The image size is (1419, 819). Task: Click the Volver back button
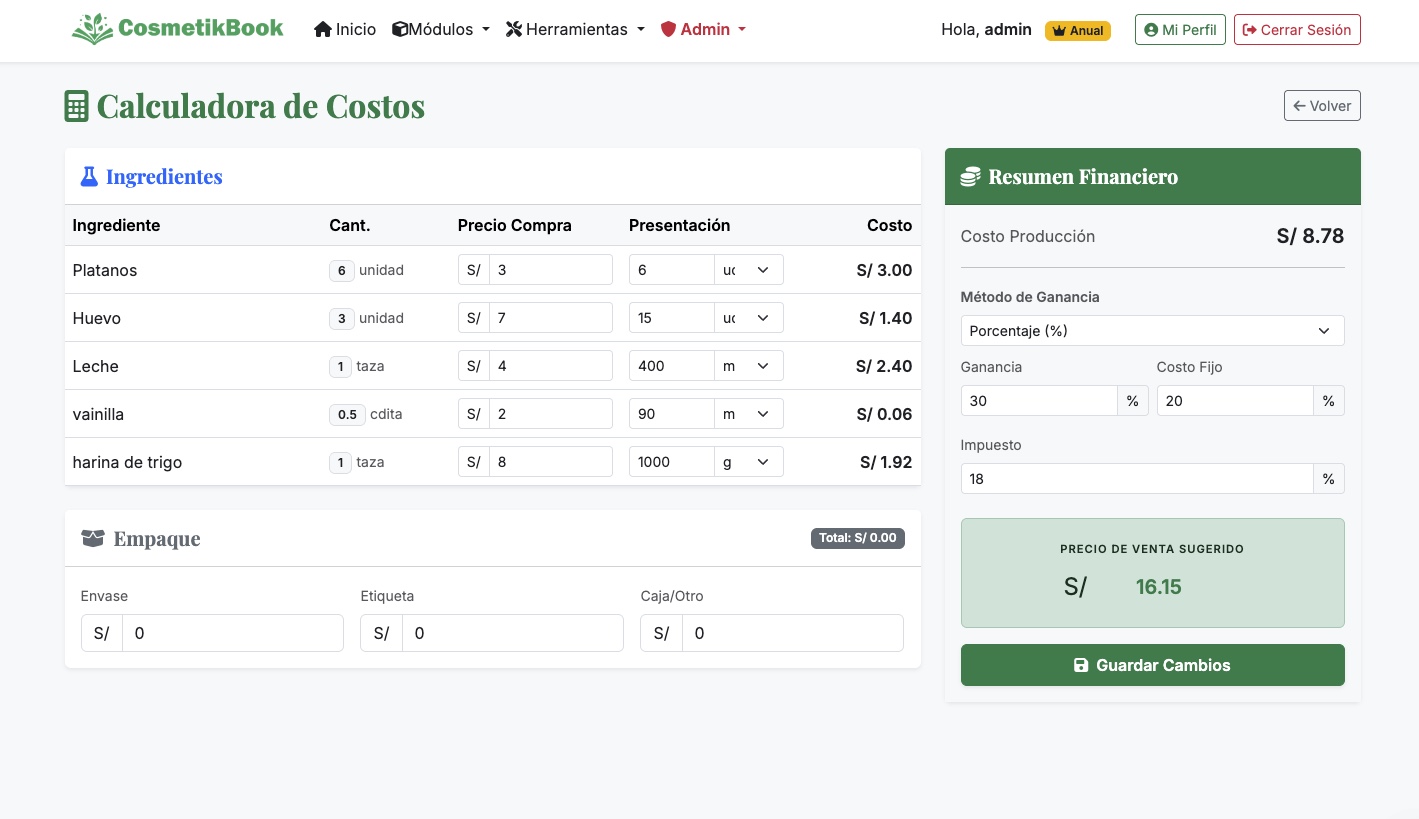coord(1321,106)
